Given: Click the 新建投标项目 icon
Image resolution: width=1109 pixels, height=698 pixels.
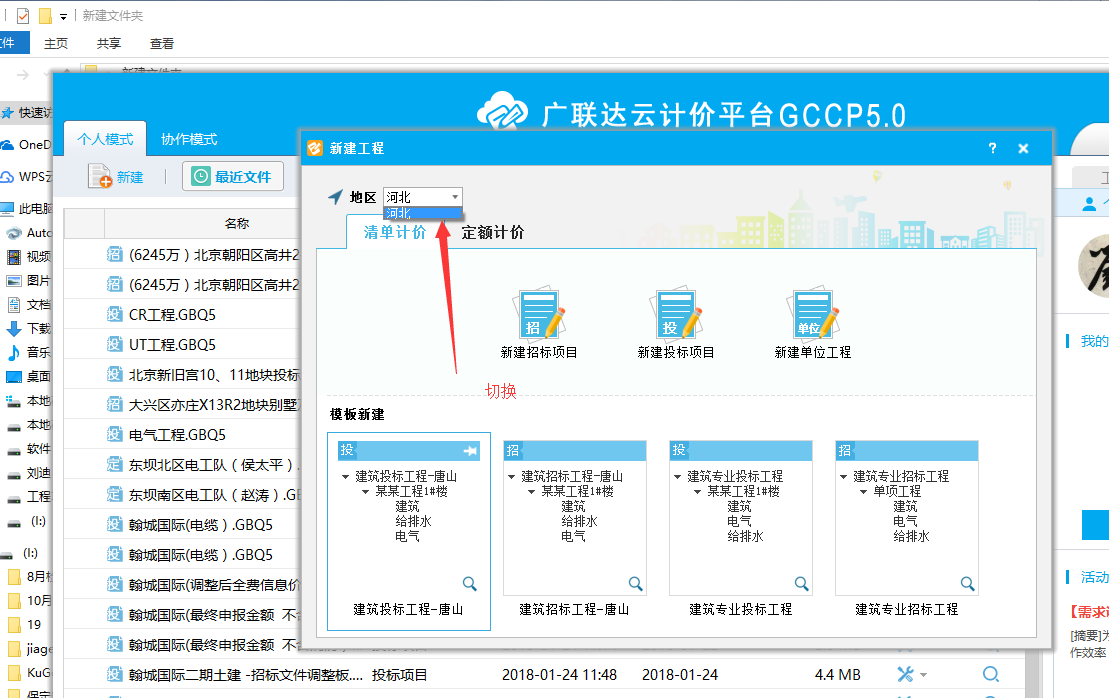Looking at the screenshot, I should [676, 313].
